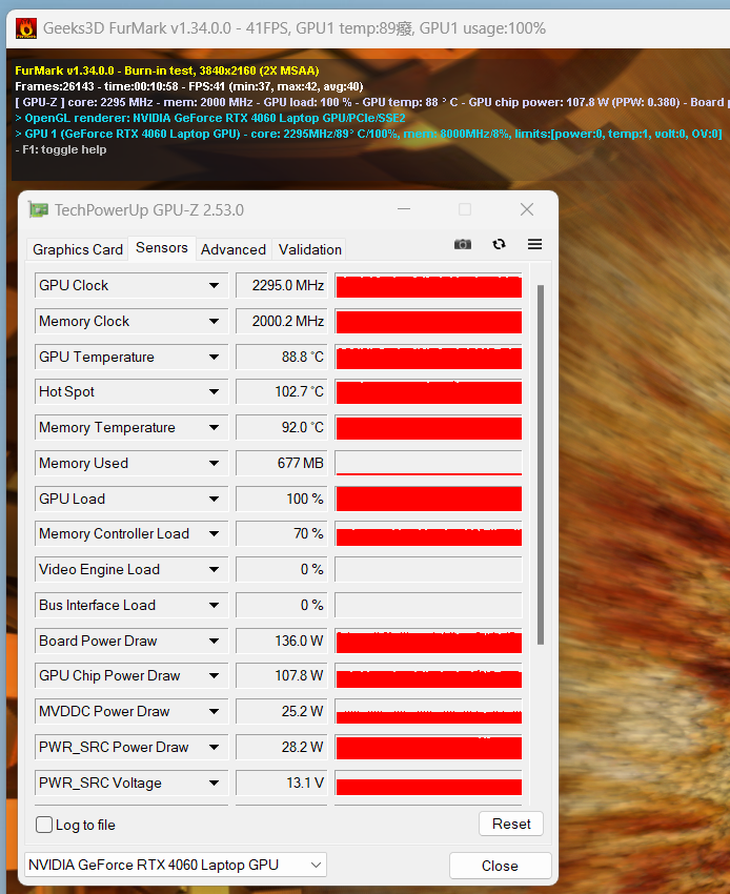This screenshot has height=894, width=730.
Task: Click the Memory Clock history graph
Action: point(428,321)
